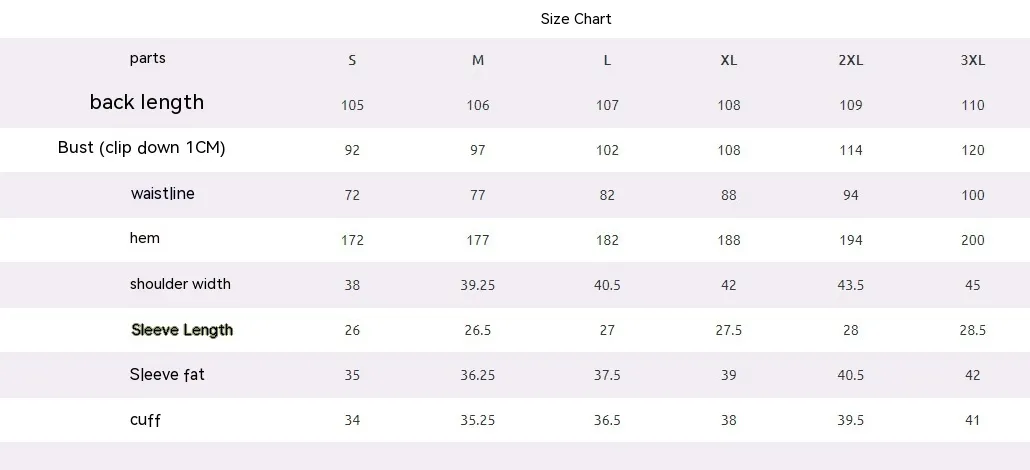
Task: Select the Bust (clip down 1CM) label
Action: tap(142, 148)
